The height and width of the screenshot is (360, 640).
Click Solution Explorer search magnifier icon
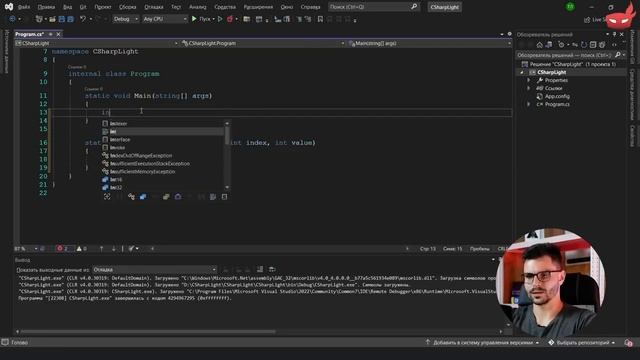coord(618,55)
